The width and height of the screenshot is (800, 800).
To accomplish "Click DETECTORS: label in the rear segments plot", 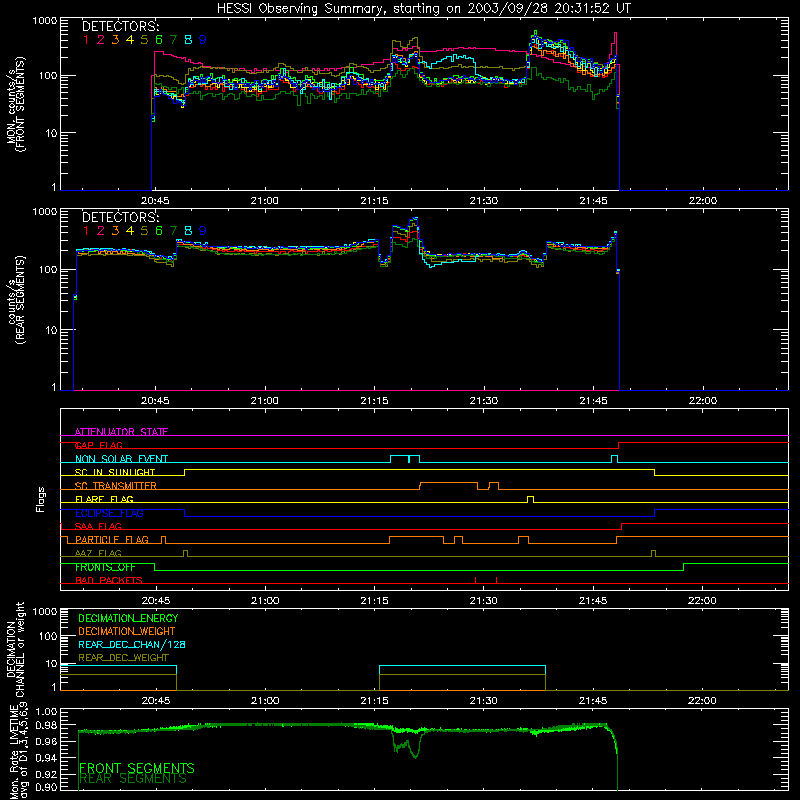I will pyautogui.click(x=120, y=218).
